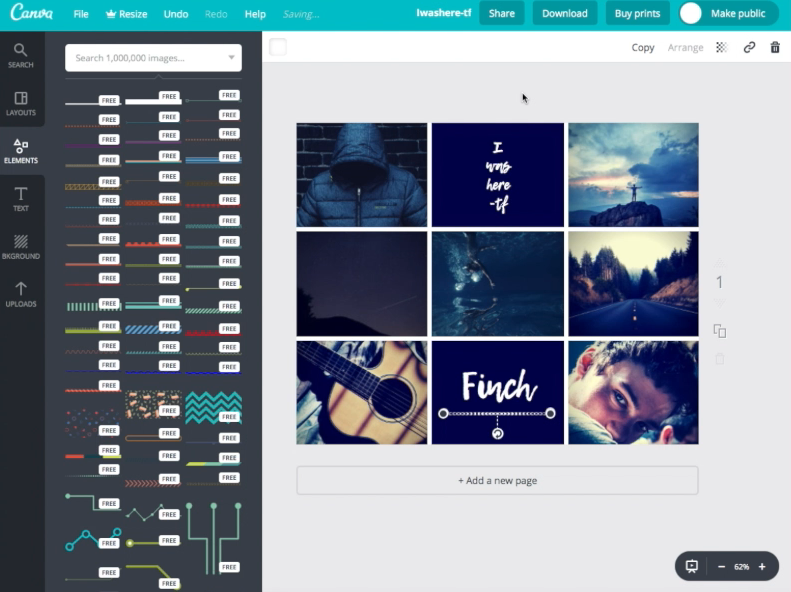Open the Help menu
Screen dimensions: 791x592
pos(255,14)
